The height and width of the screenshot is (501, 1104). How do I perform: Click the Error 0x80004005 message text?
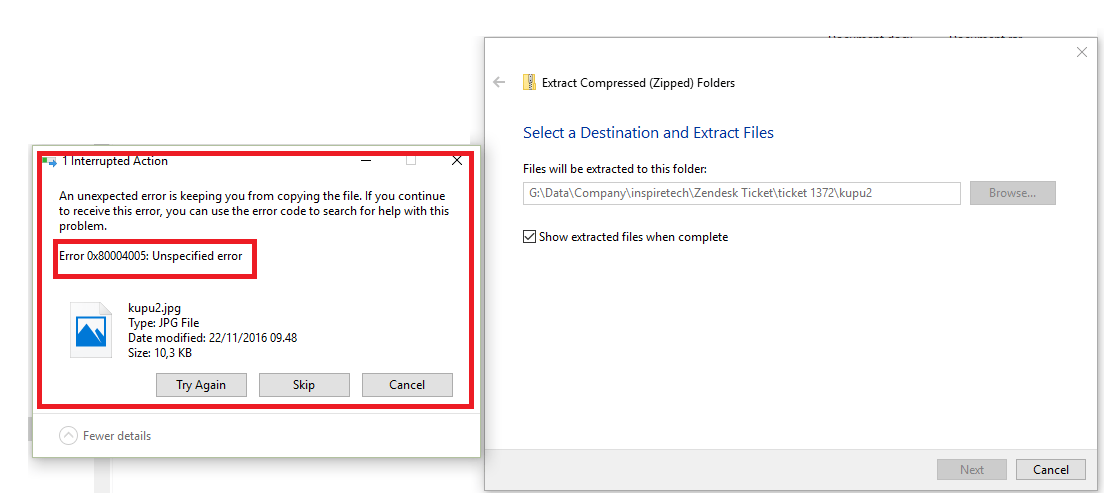coord(151,257)
